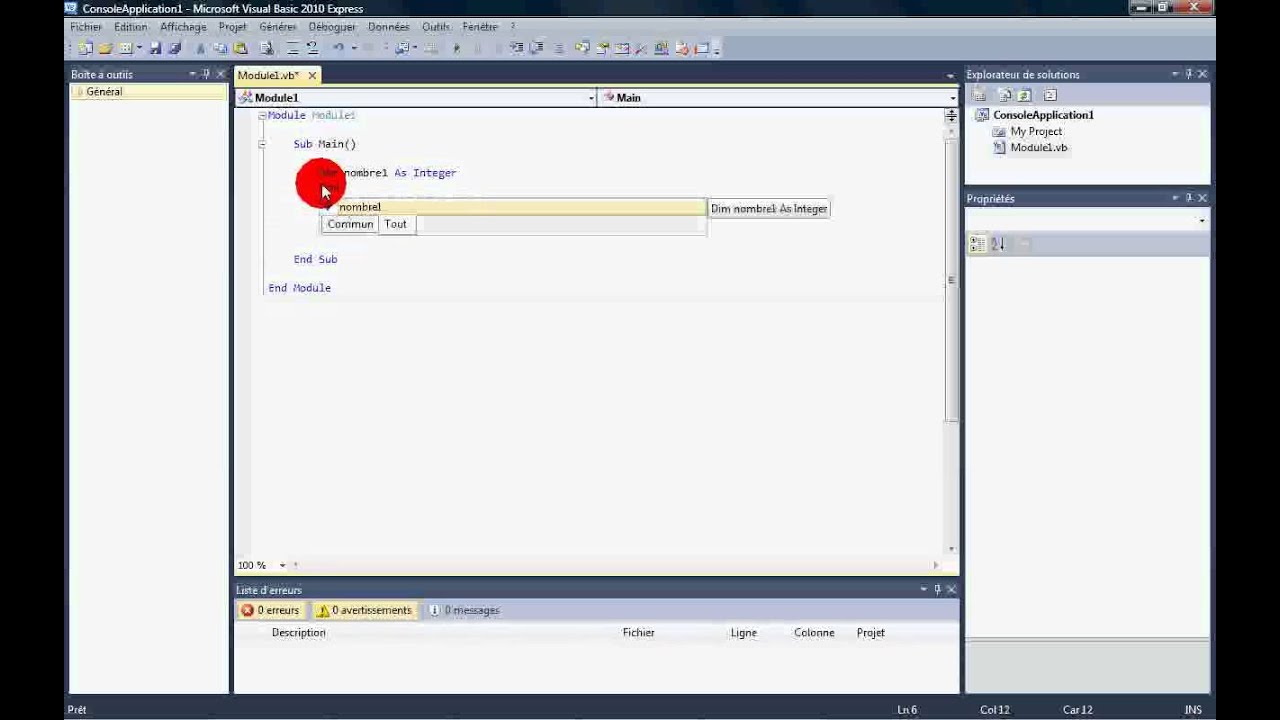The image size is (1280, 720).
Task: Open the Solution Explorer toolbar icon
Action: tap(581, 48)
